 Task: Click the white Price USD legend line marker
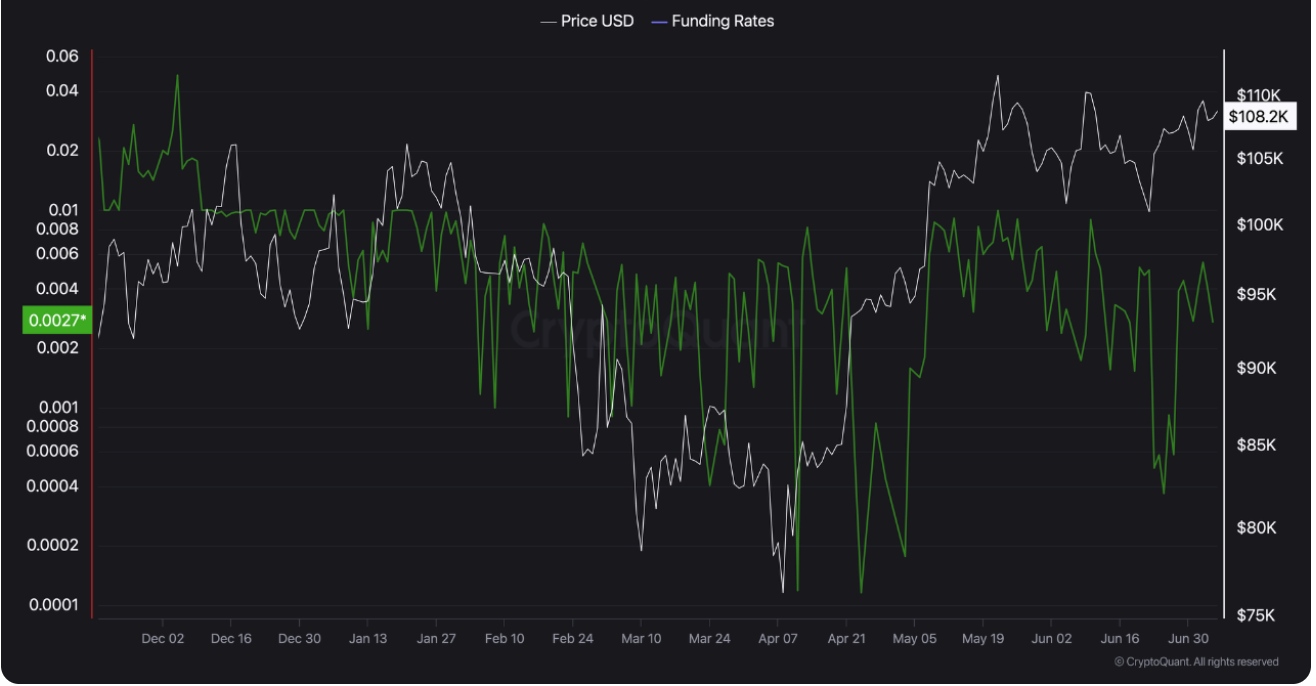[x=548, y=21]
